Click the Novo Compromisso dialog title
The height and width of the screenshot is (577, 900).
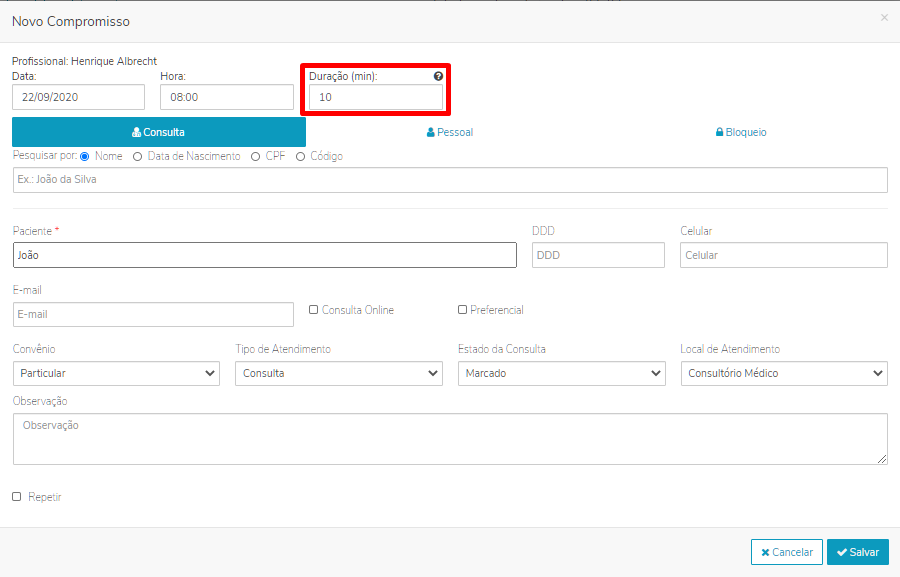tap(71, 21)
